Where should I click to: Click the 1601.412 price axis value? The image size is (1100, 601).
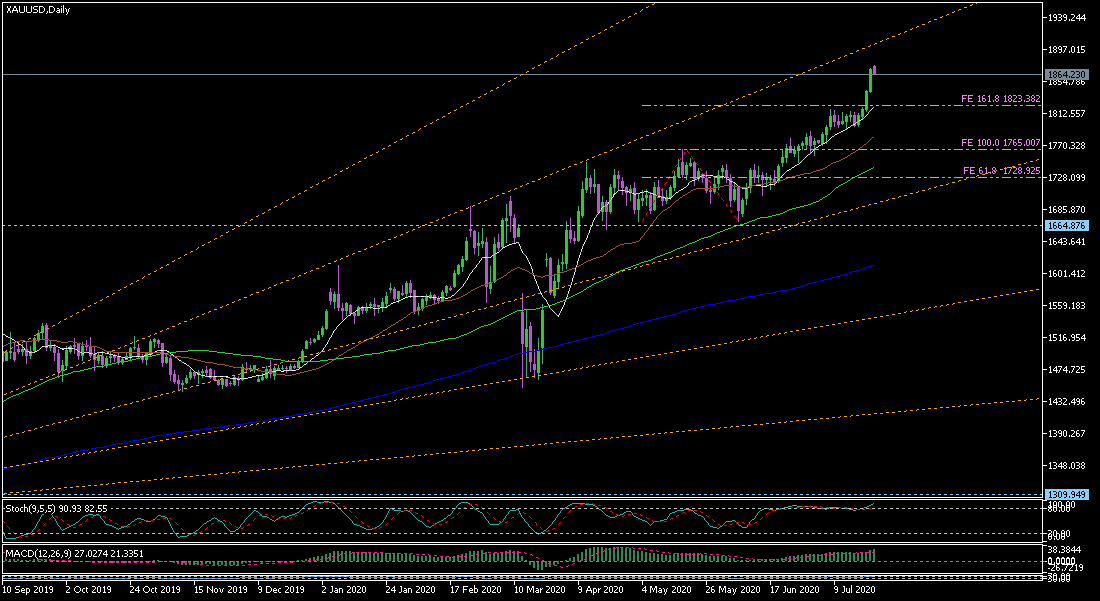(1066, 274)
